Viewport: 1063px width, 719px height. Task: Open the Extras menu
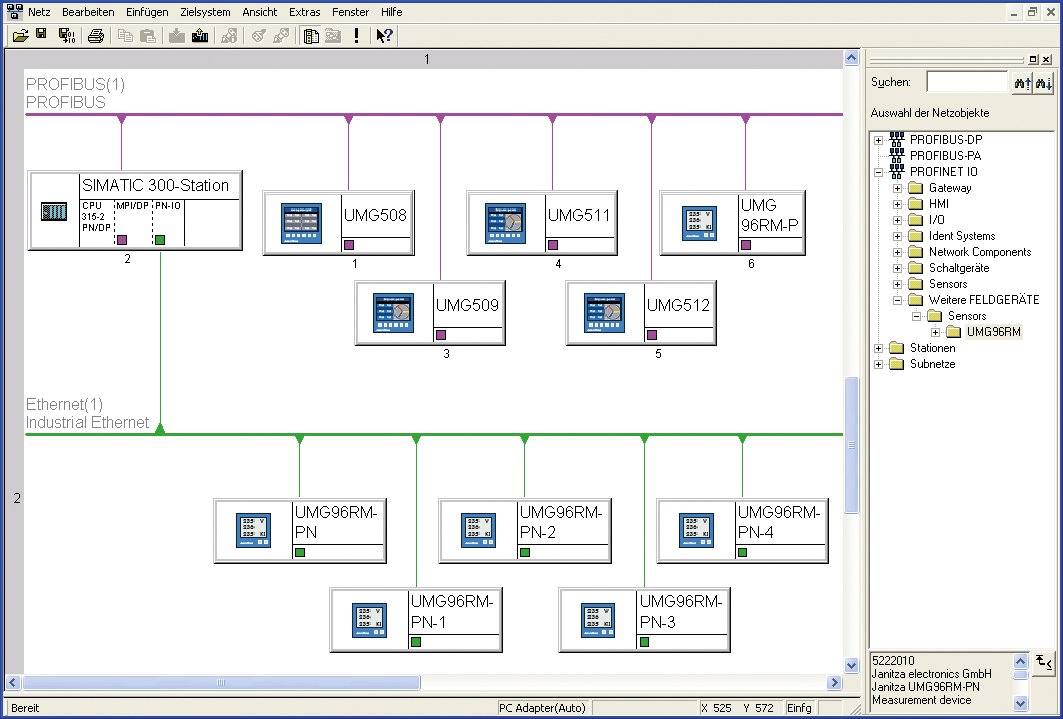[x=305, y=12]
